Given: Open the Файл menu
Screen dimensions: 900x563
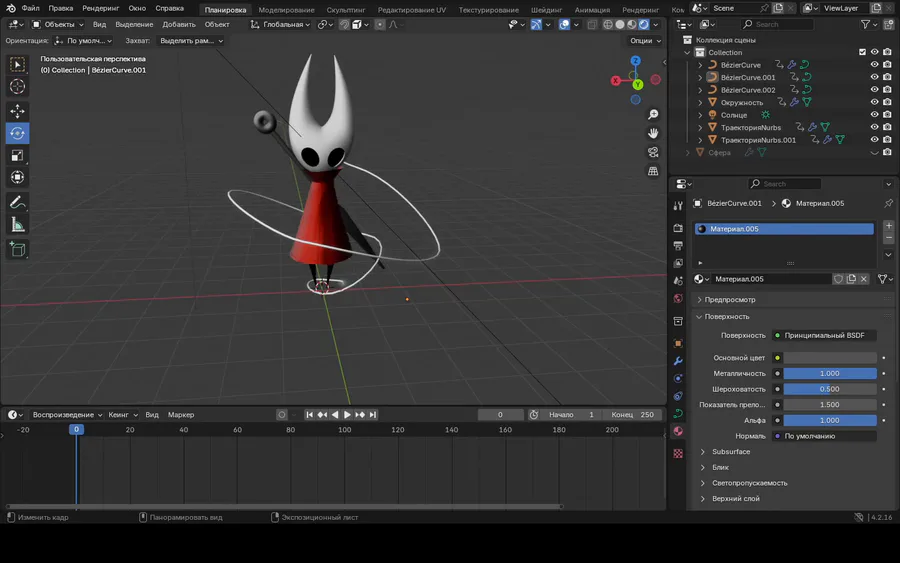Looking at the screenshot, I should click(x=30, y=8).
